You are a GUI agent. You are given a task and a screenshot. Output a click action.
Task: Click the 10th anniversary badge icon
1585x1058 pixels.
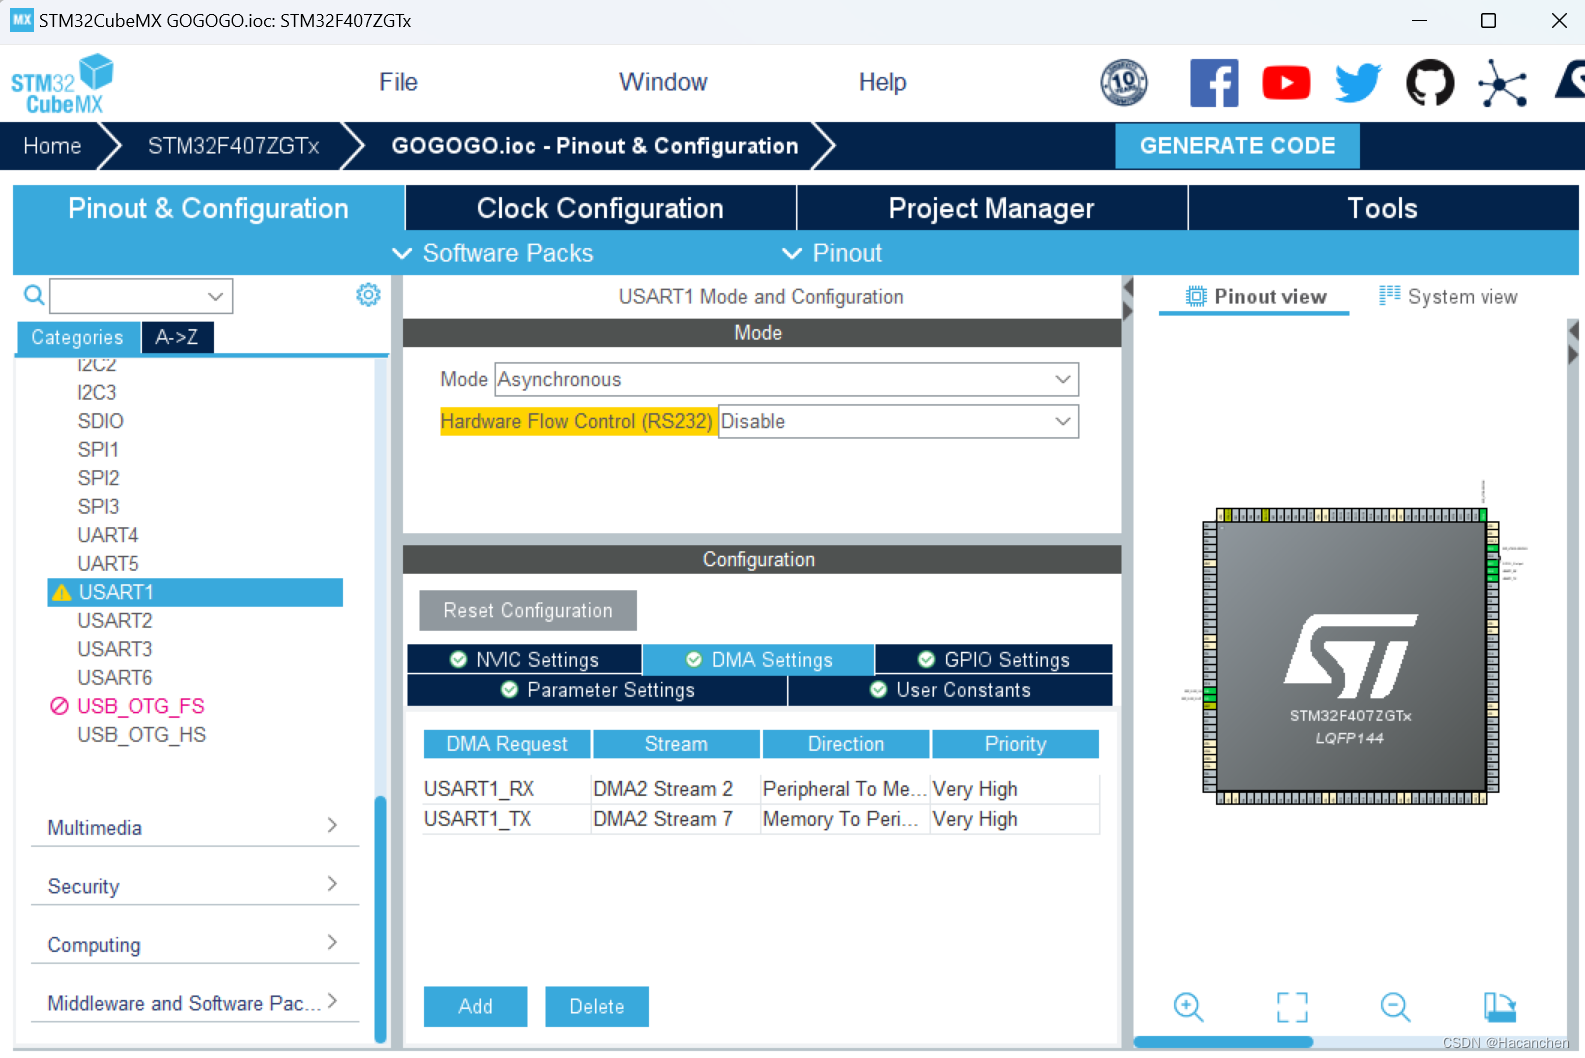tap(1124, 83)
